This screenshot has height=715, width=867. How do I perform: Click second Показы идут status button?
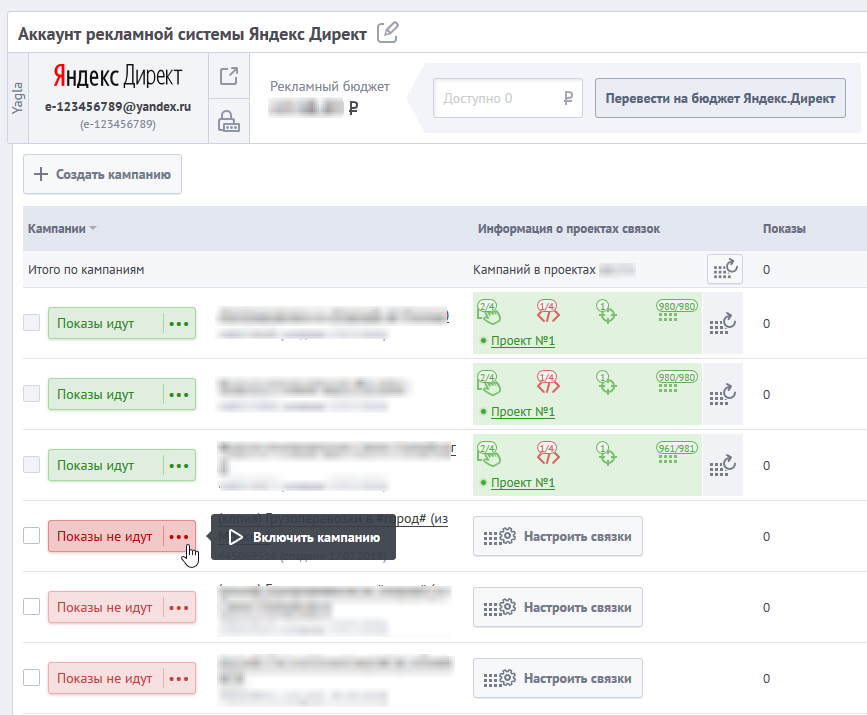point(106,394)
